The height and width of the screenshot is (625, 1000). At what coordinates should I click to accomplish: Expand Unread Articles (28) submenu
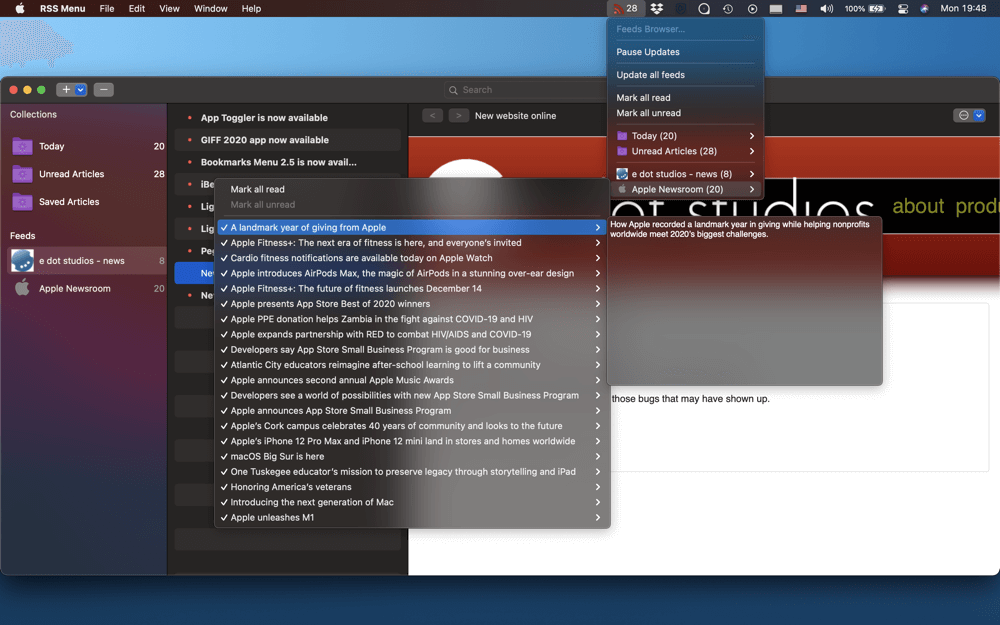click(x=752, y=151)
